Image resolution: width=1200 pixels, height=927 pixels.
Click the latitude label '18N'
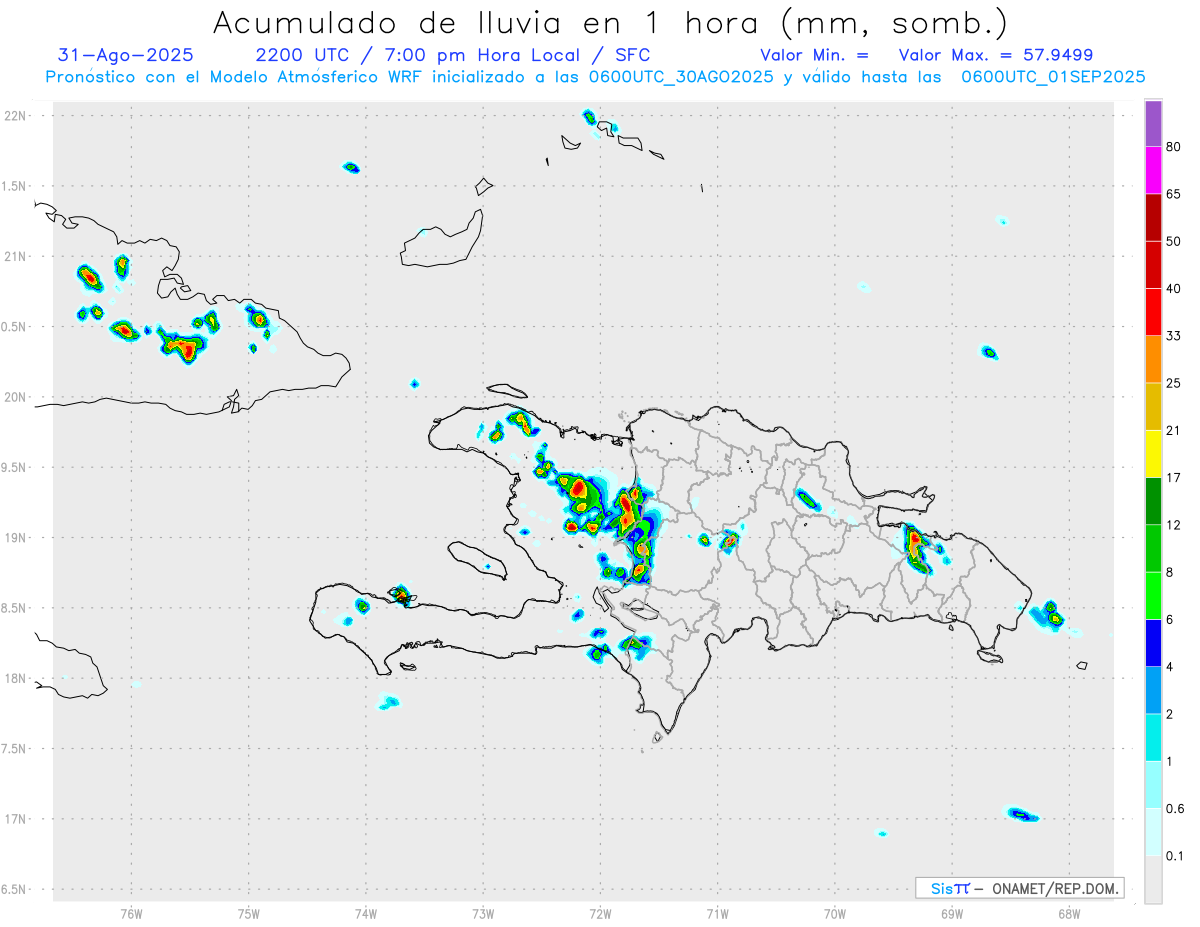tap(16, 678)
